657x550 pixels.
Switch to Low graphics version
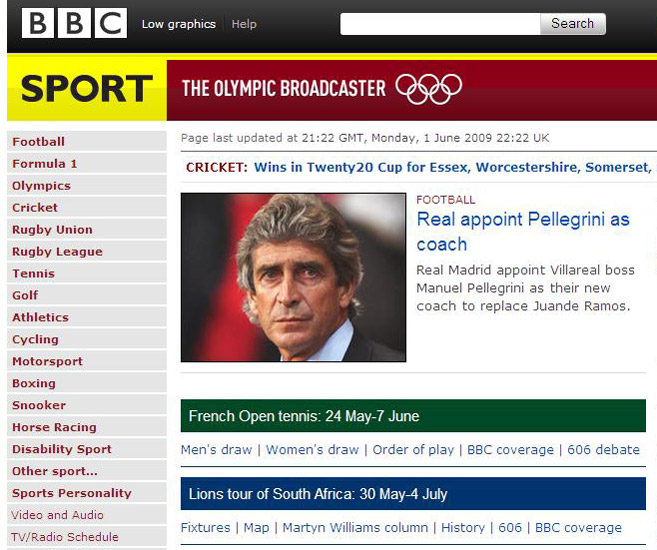178,24
